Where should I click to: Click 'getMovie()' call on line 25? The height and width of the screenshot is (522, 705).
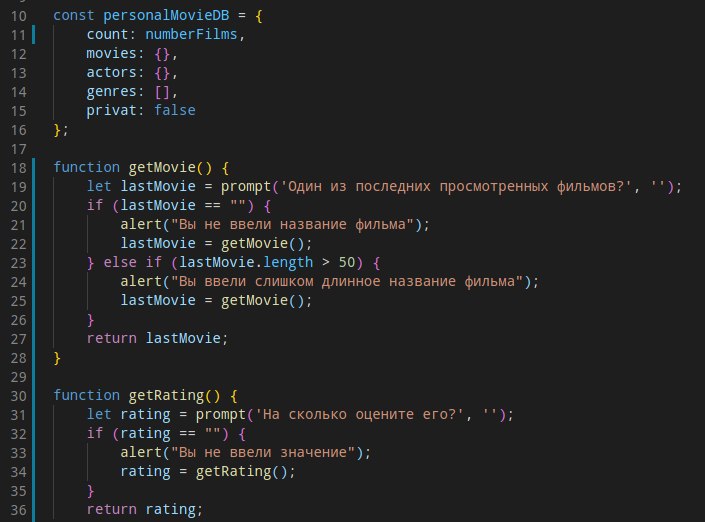click(x=263, y=300)
